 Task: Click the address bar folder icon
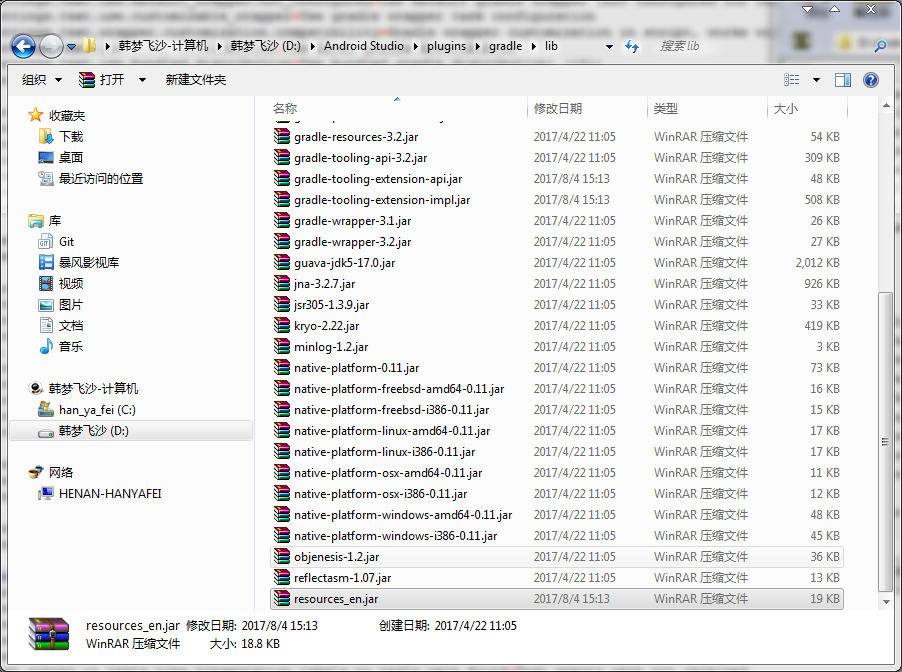coord(89,45)
